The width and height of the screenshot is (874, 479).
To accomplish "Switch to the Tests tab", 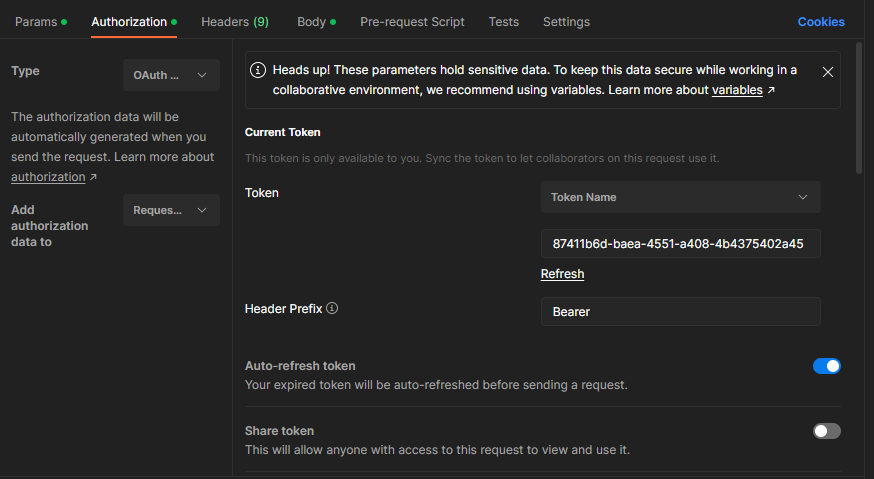I will pyautogui.click(x=504, y=21).
